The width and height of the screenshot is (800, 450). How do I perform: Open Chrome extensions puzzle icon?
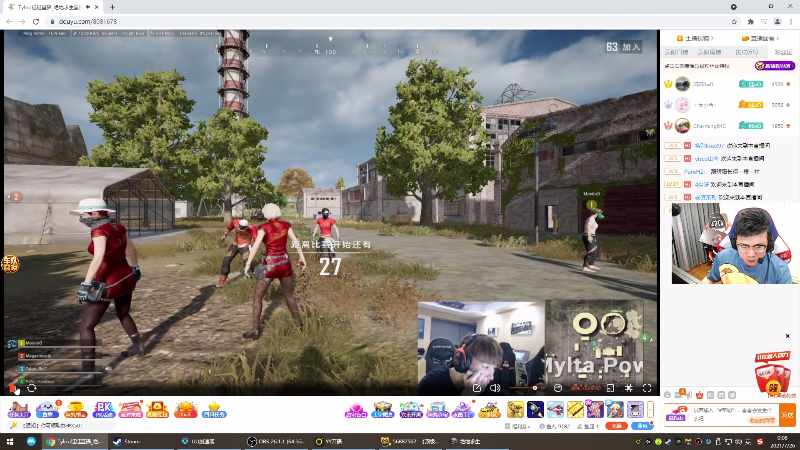(751, 21)
